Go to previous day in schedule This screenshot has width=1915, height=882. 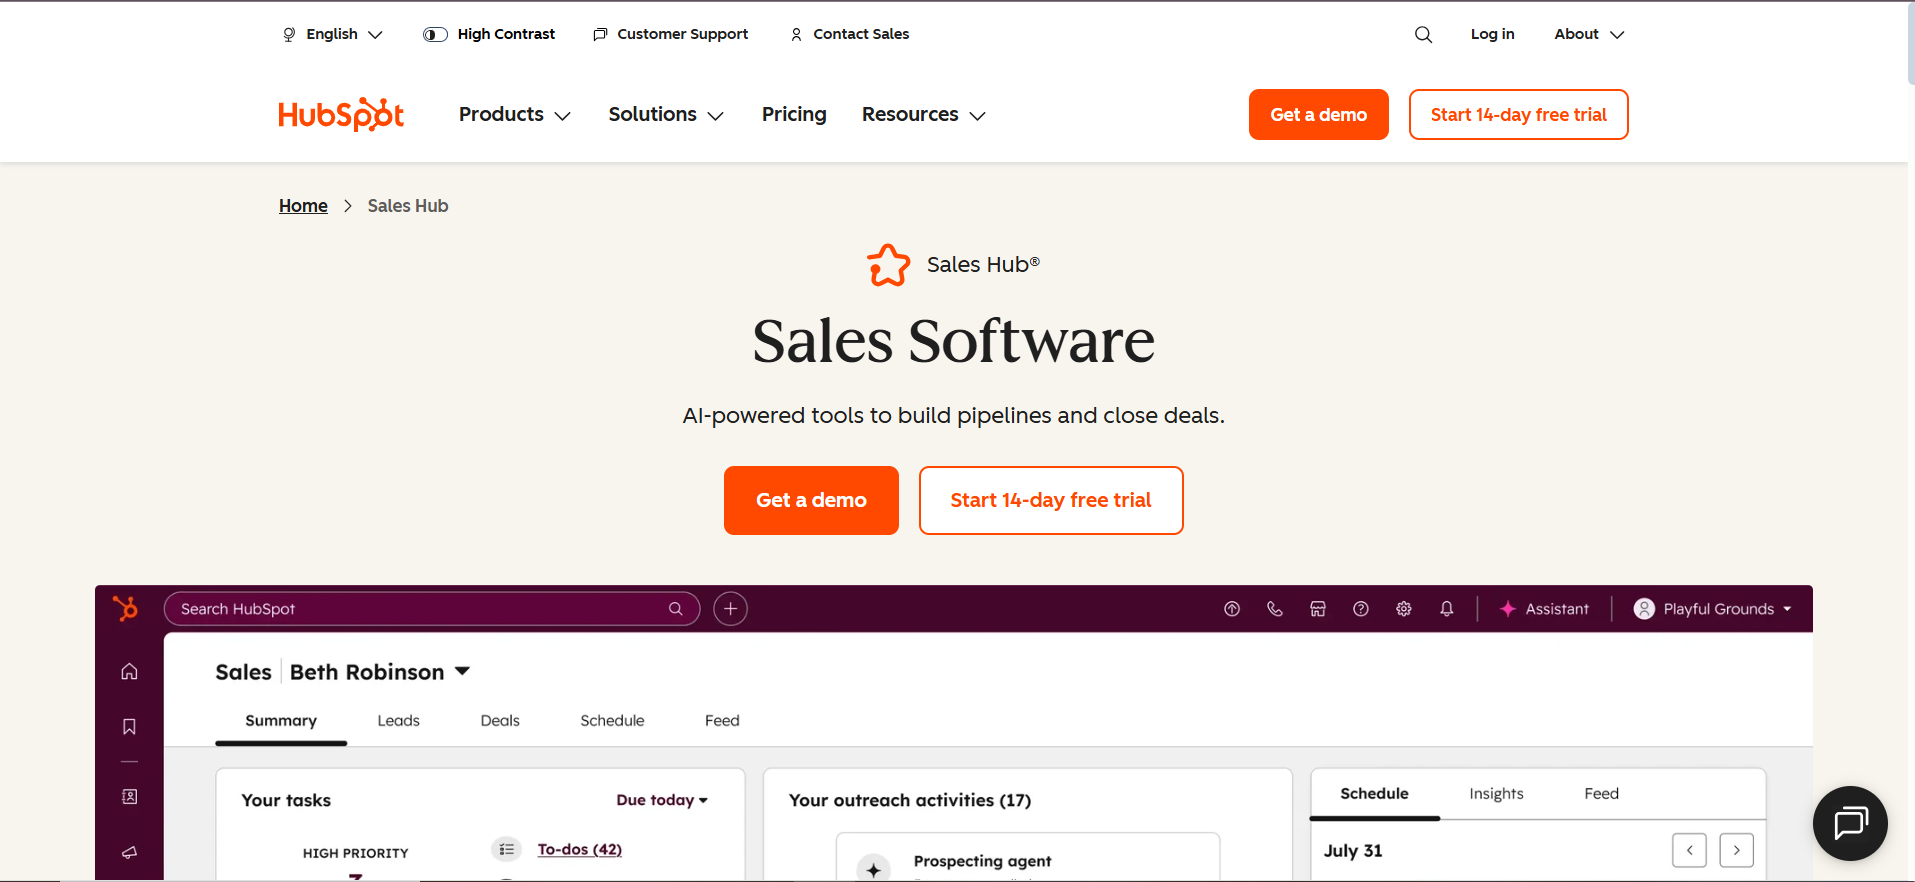tap(1689, 850)
